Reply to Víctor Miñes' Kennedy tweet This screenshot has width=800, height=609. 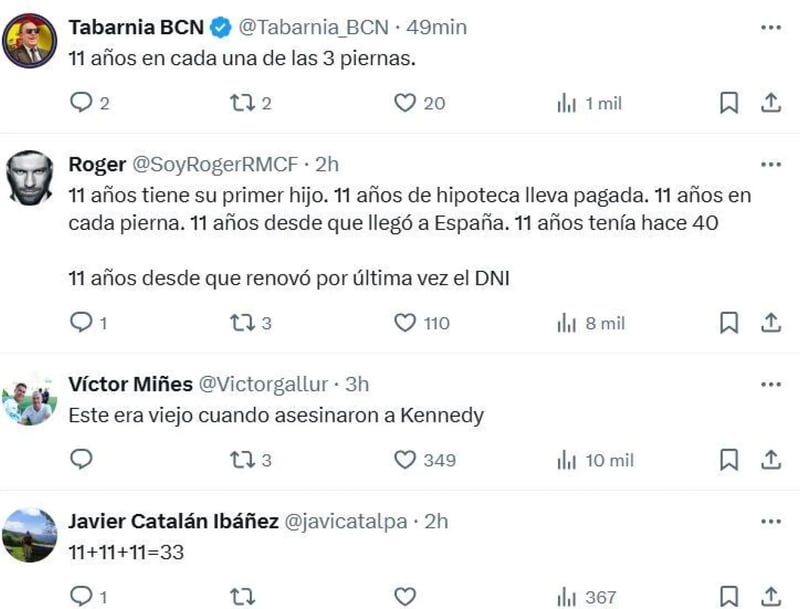(83, 459)
